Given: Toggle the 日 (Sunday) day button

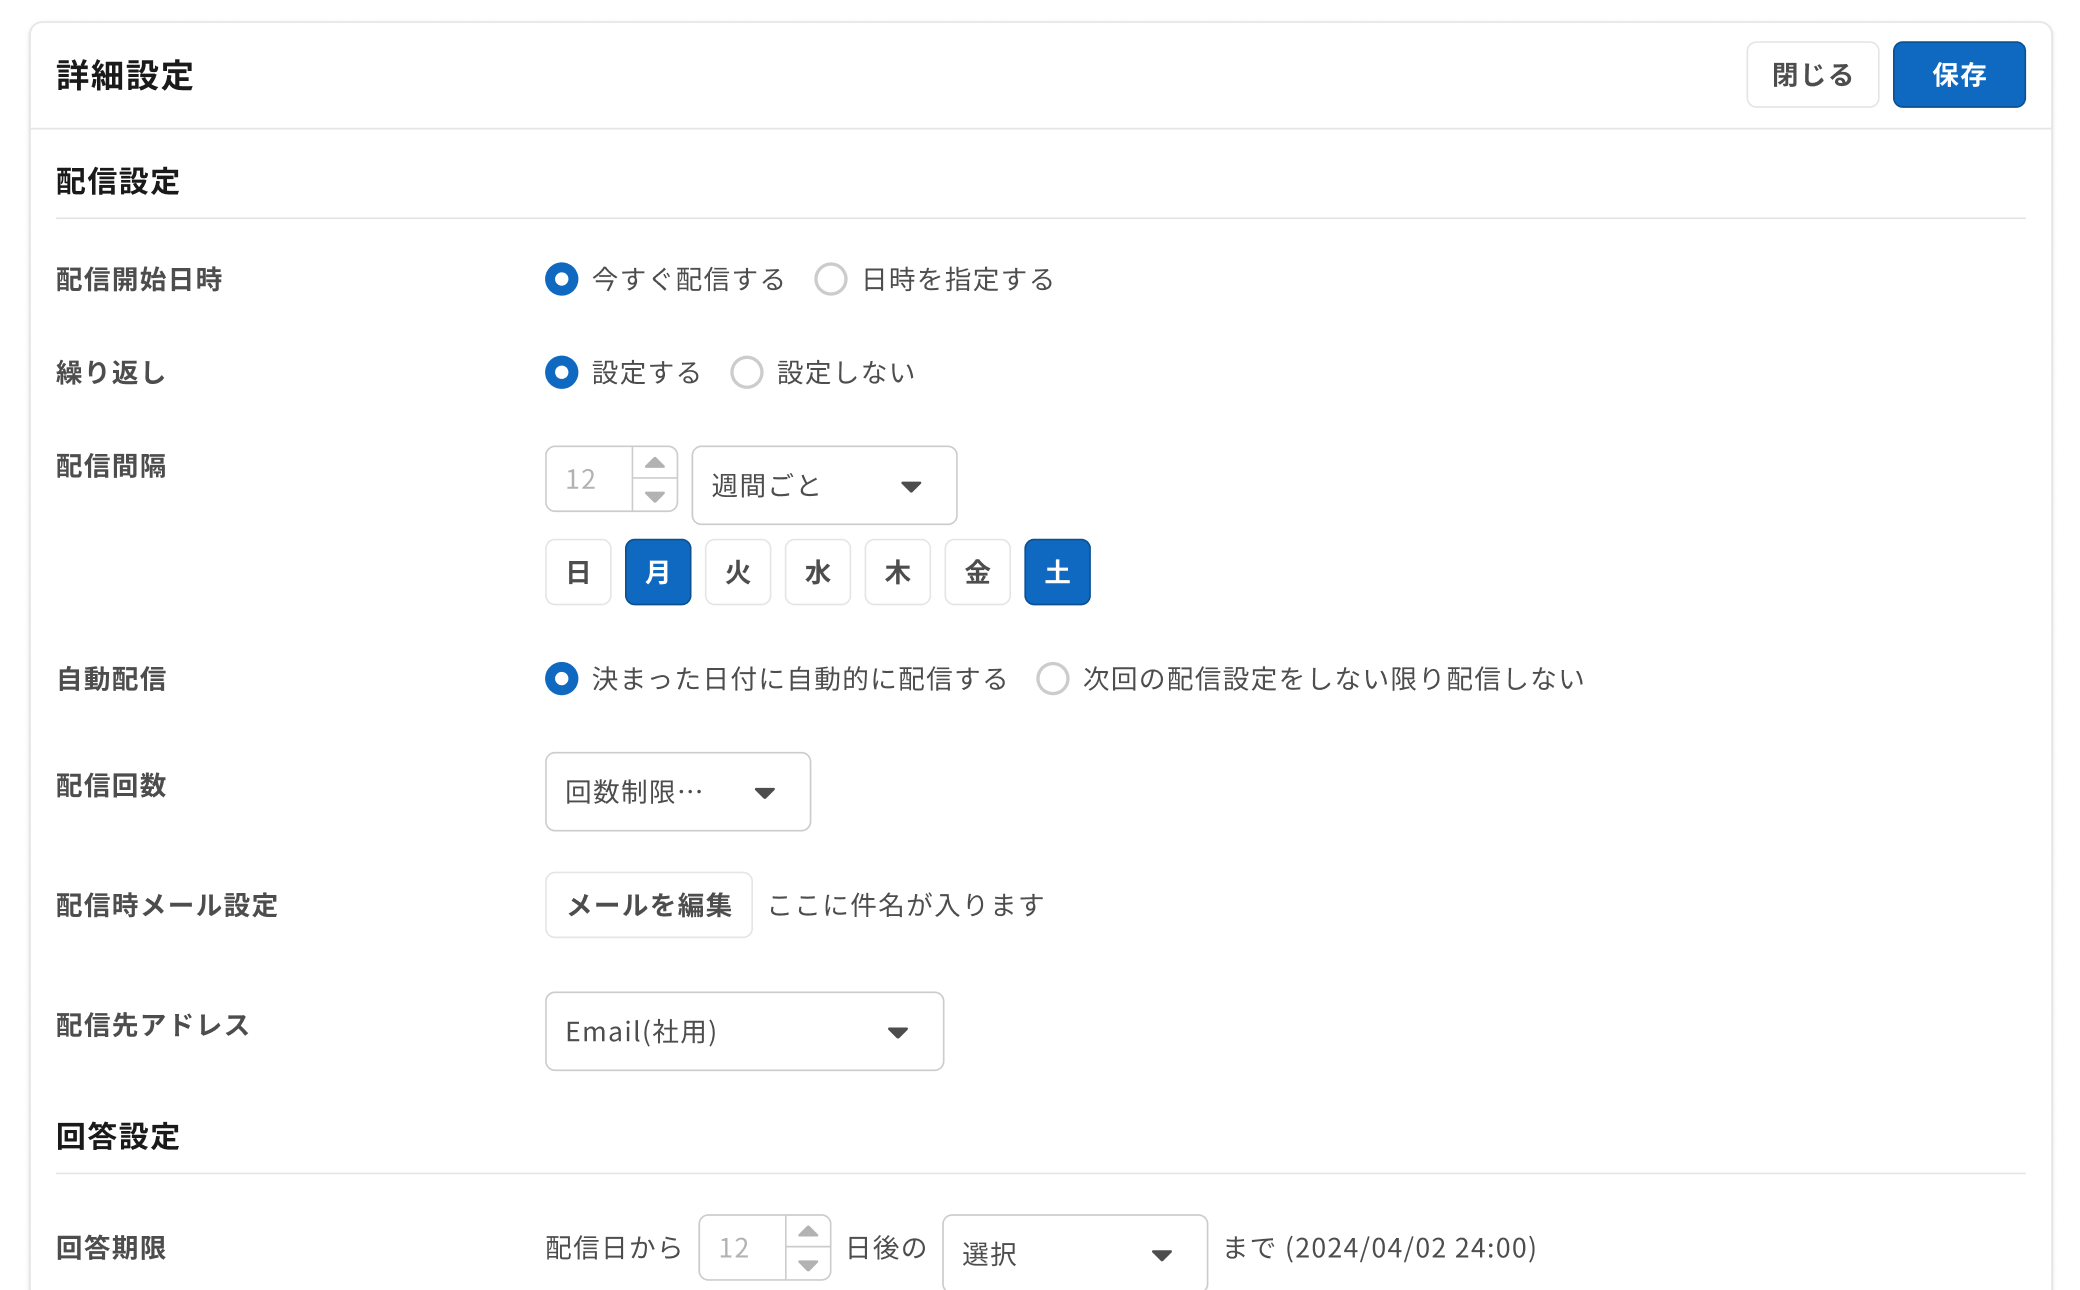Looking at the screenshot, I should [x=578, y=572].
